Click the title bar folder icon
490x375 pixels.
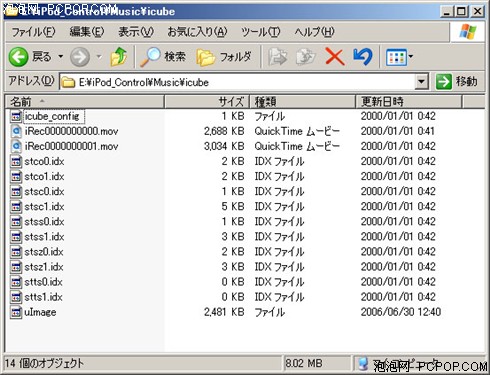11,11
